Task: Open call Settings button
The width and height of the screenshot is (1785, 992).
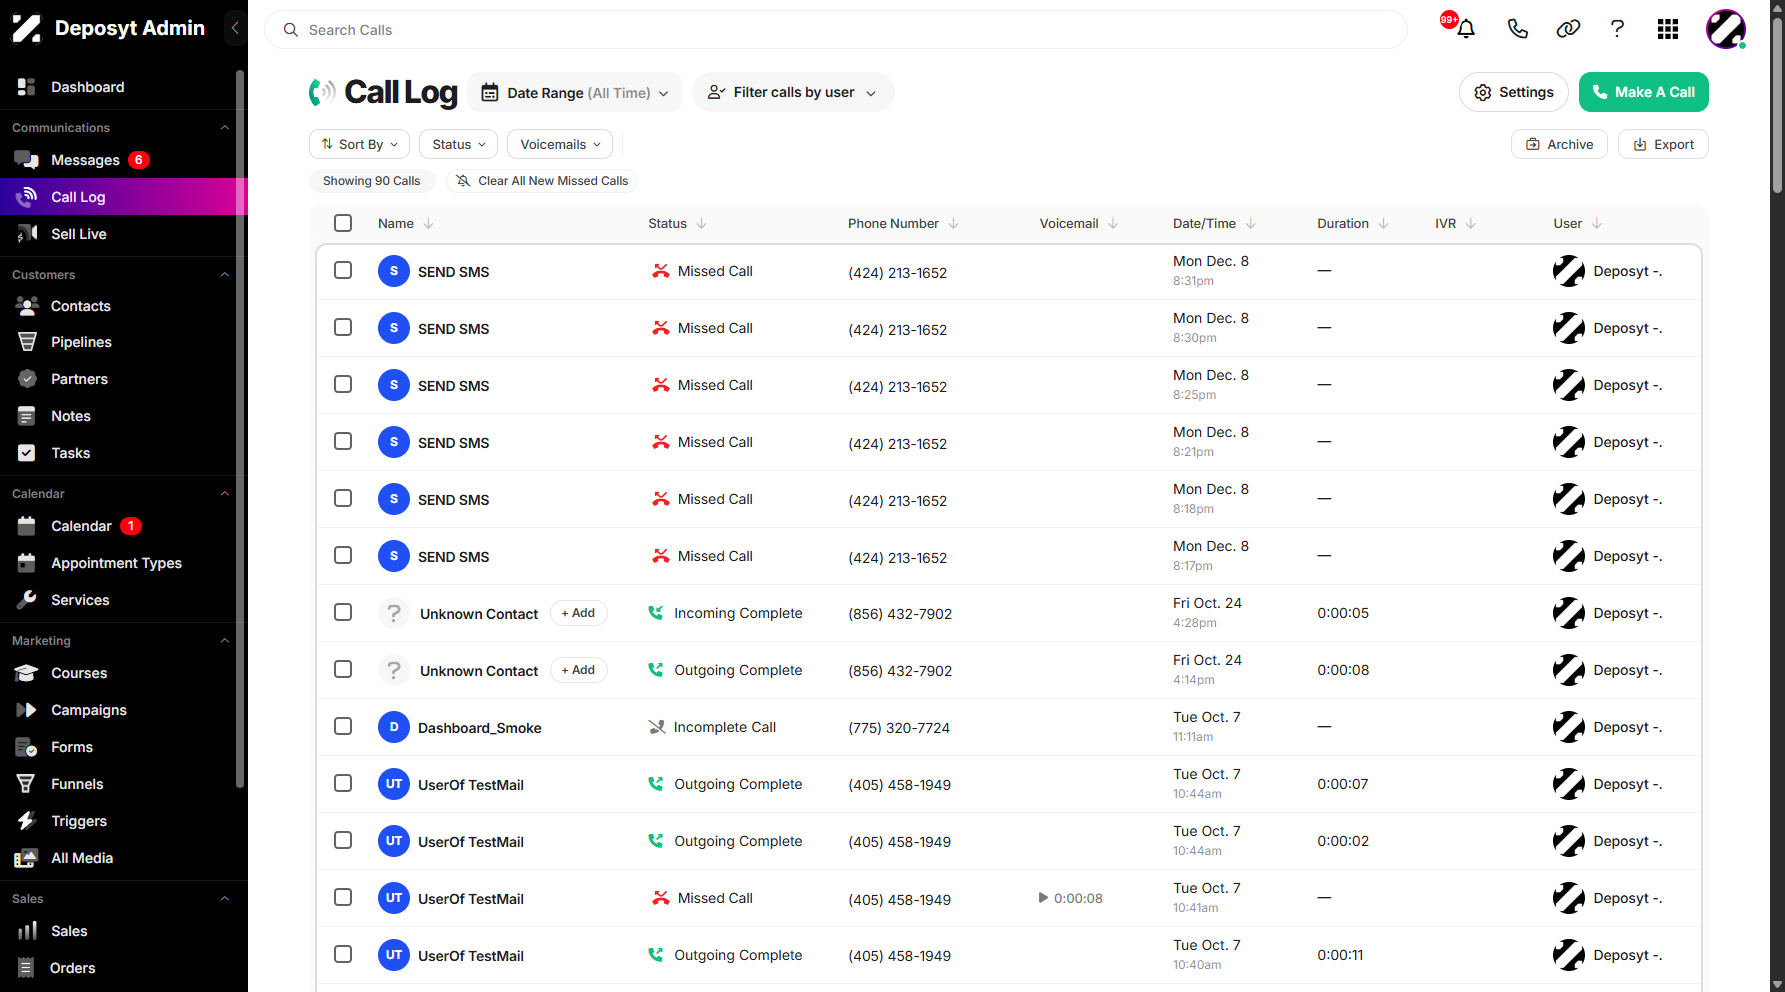Action: [1514, 92]
